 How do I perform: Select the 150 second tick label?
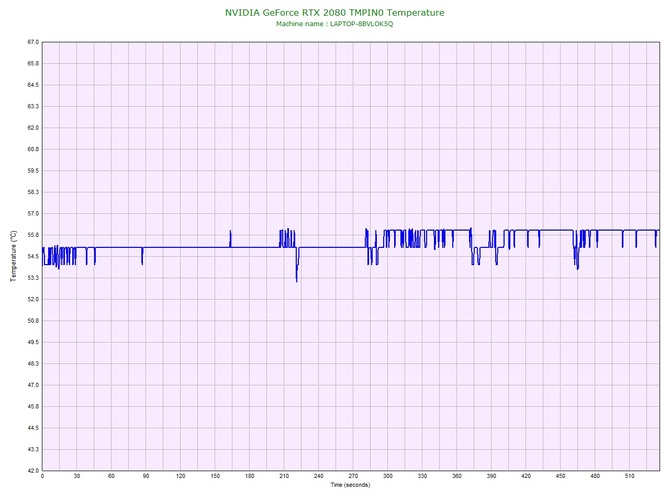(215, 476)
